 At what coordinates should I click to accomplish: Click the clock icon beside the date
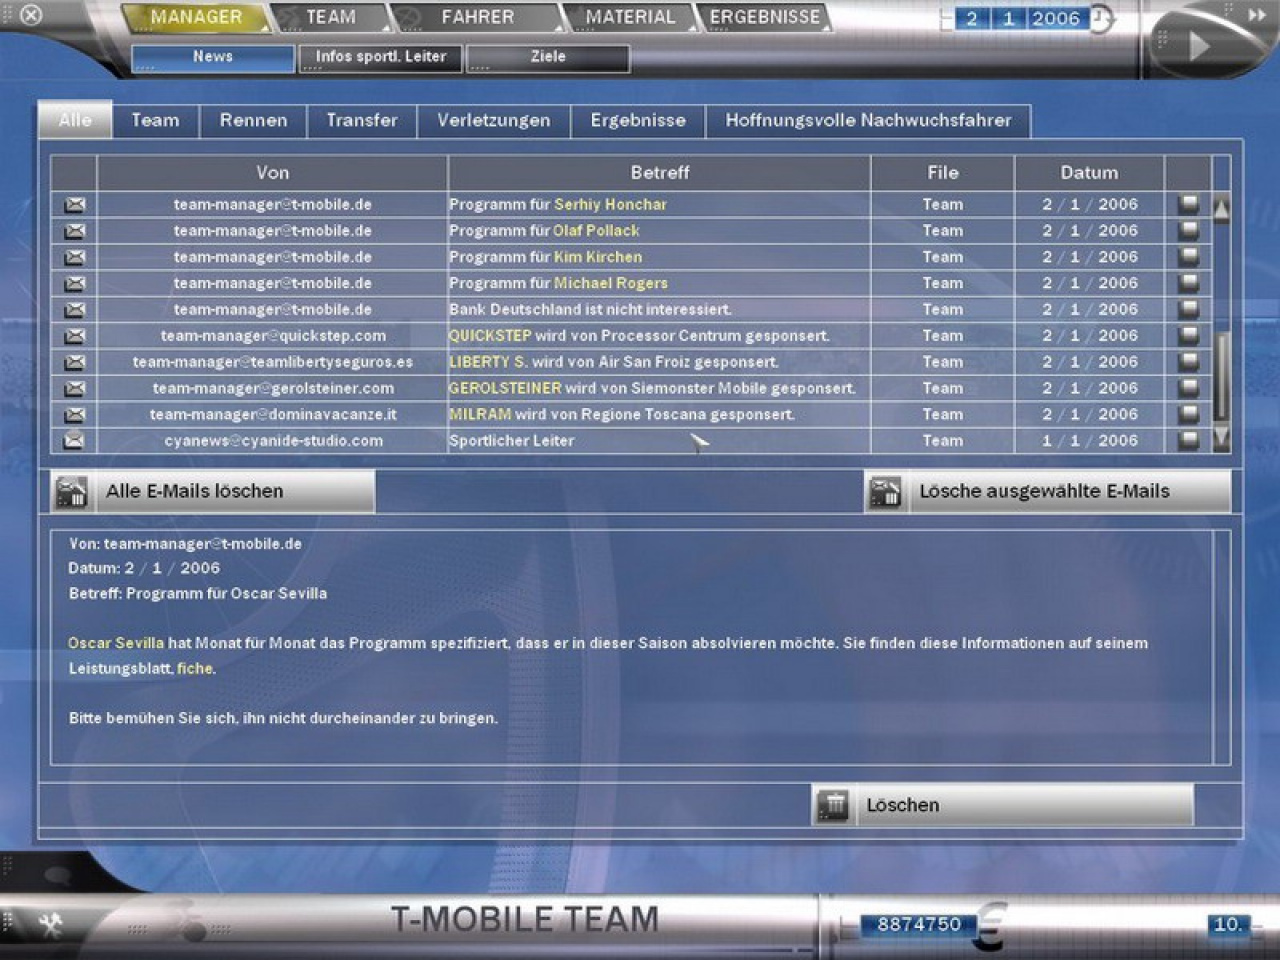pyautogui.click(x=1100, y=19)
